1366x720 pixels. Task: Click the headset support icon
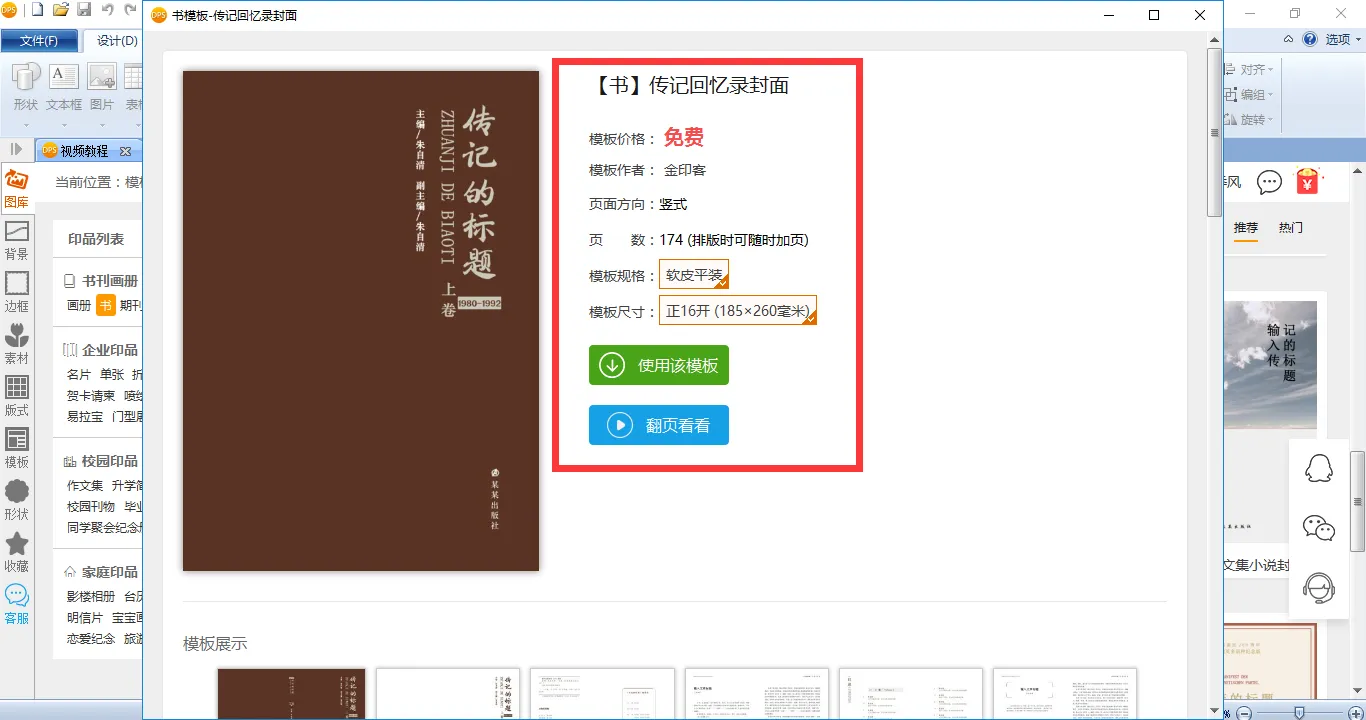click(x=1319, y=587)
